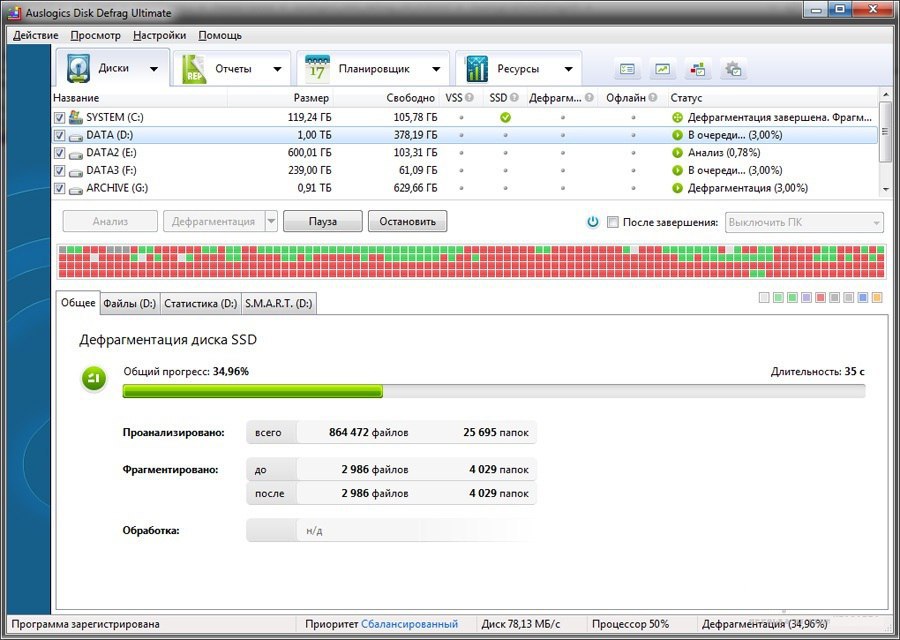Screen dimensions: 900x640
Task: Open the Просмотр menu
Action: 95,36
